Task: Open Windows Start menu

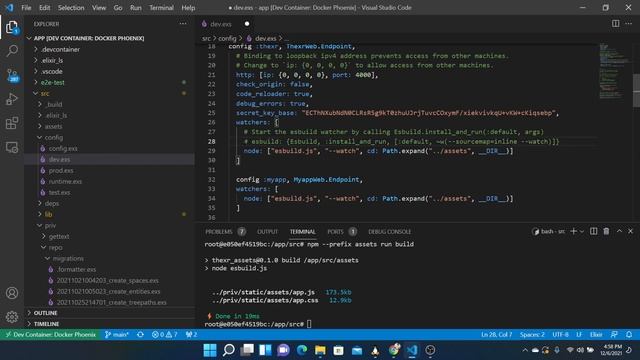Action: [x=210, y=350]
